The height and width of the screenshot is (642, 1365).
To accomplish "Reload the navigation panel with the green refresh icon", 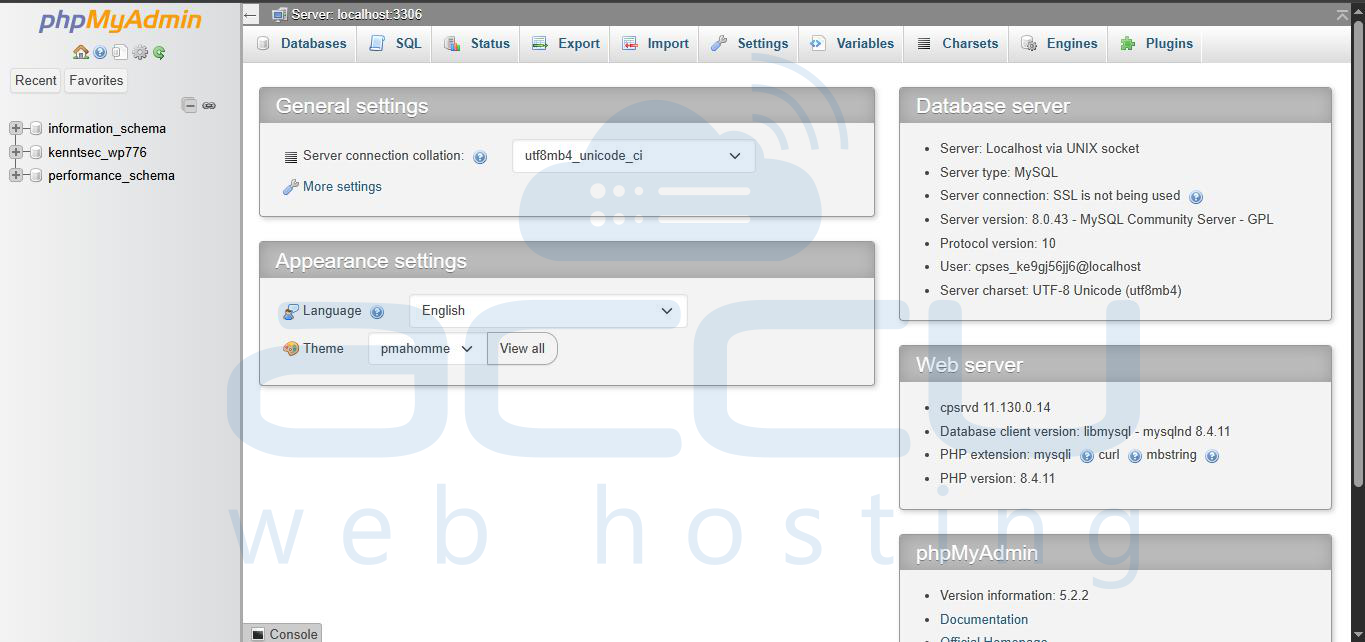I will [159, 53].
